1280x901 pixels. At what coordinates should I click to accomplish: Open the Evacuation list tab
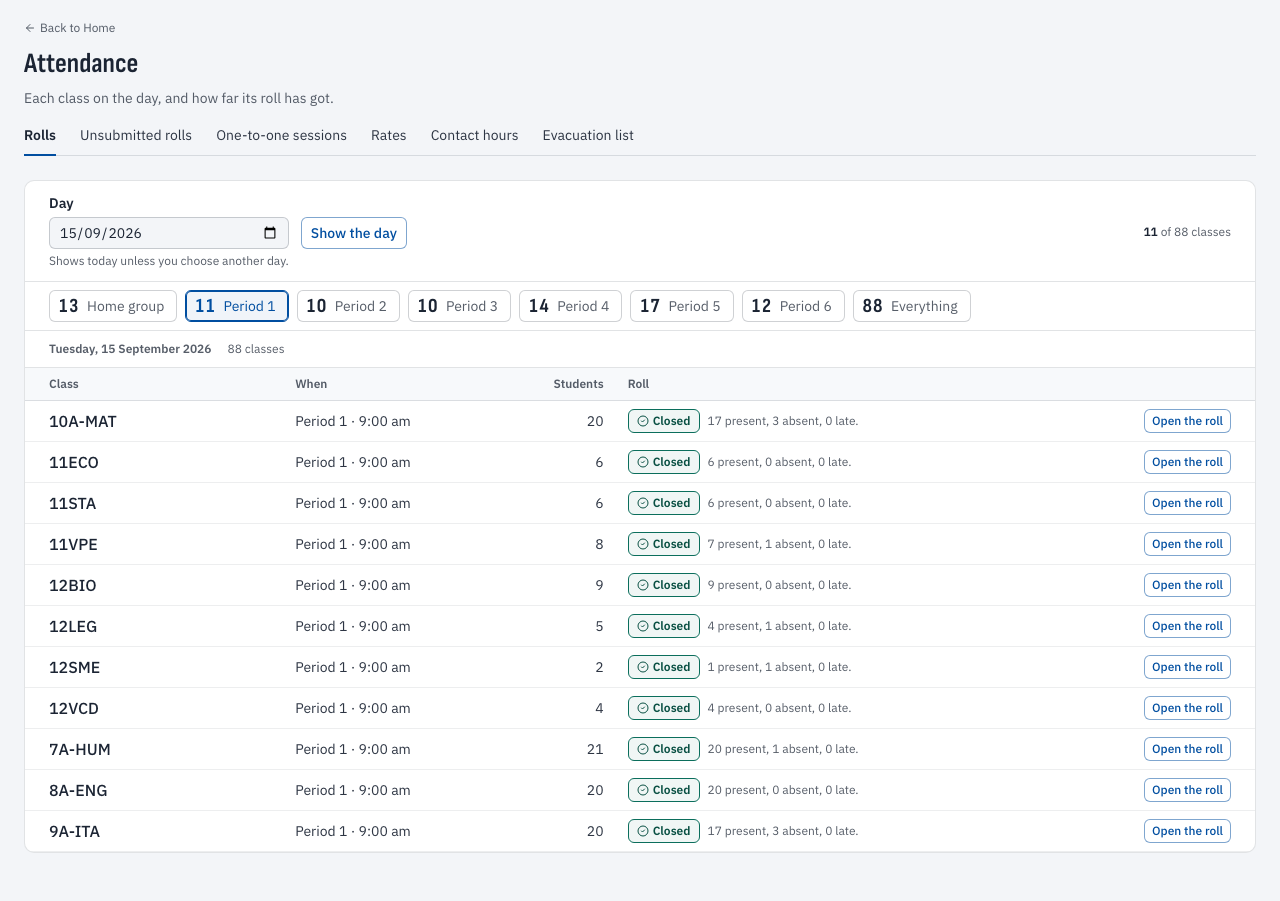tap(588, 135)
